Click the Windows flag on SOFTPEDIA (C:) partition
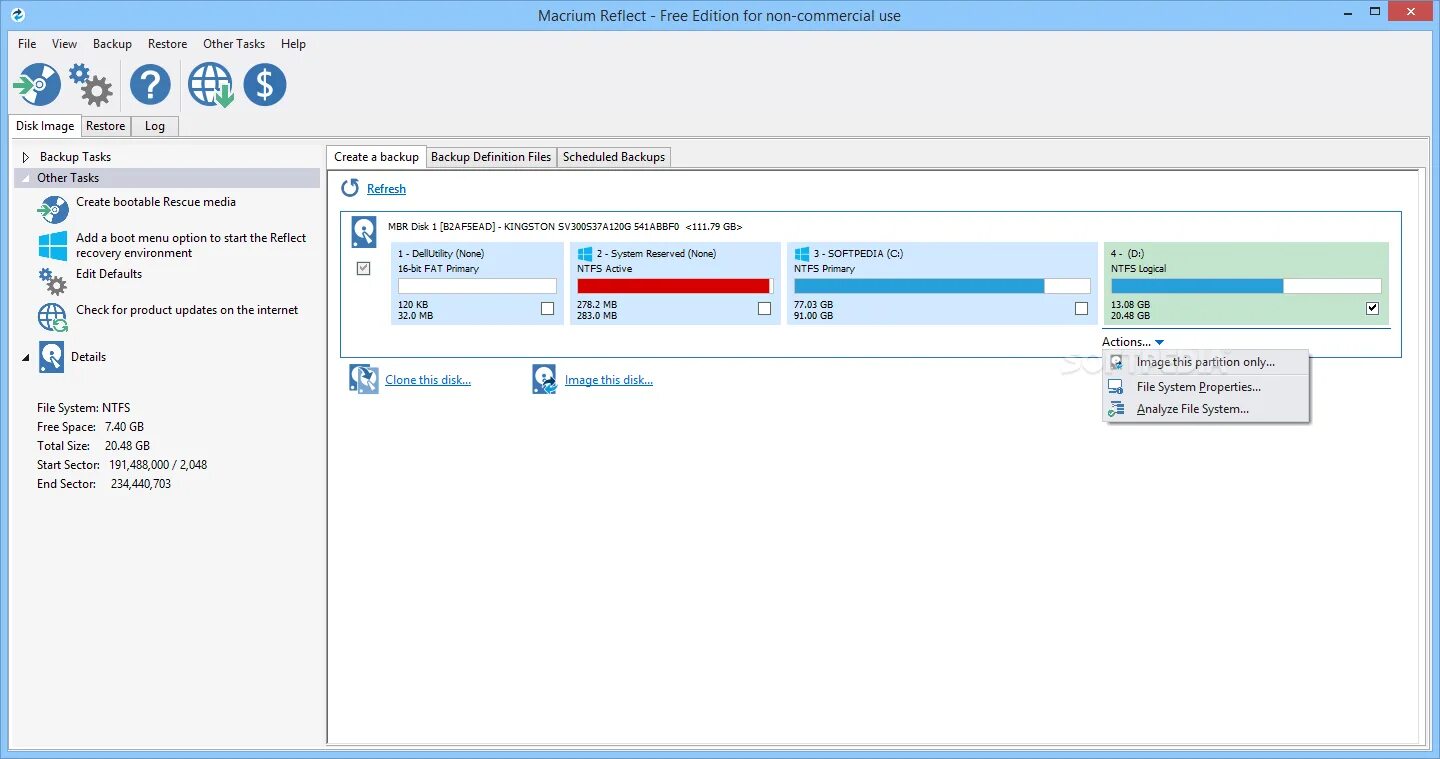 [x=802, y=254]
